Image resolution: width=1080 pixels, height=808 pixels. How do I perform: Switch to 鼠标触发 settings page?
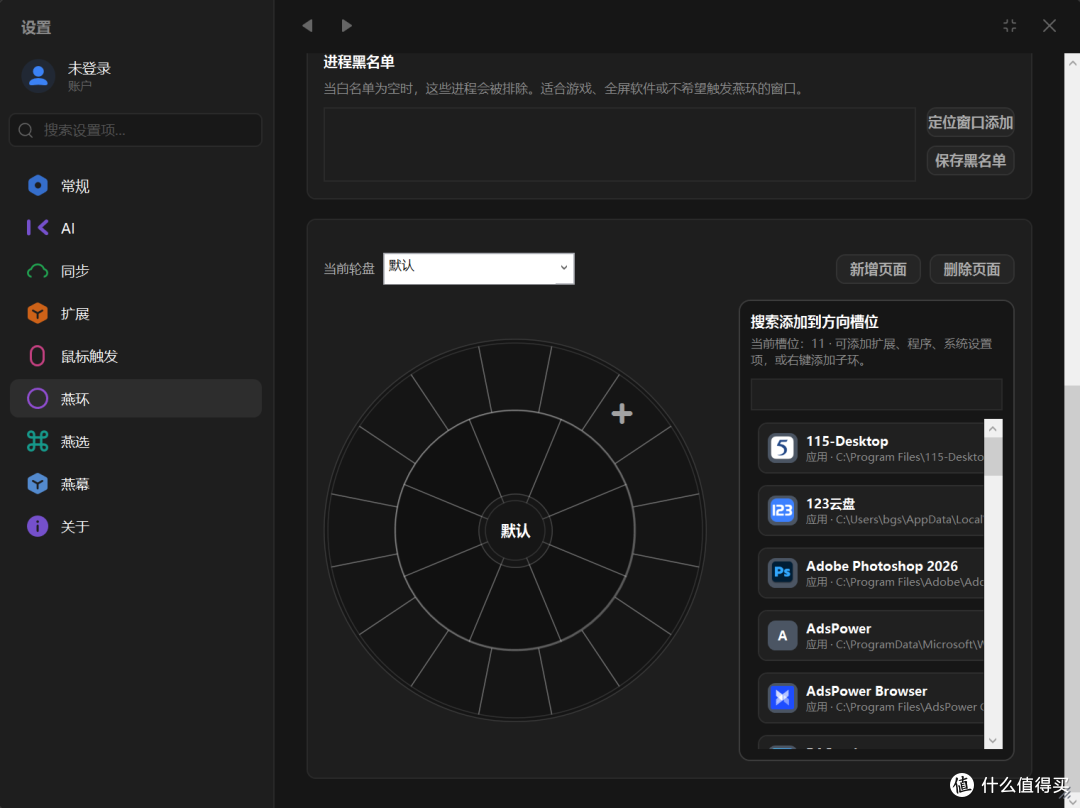(136, 356)
